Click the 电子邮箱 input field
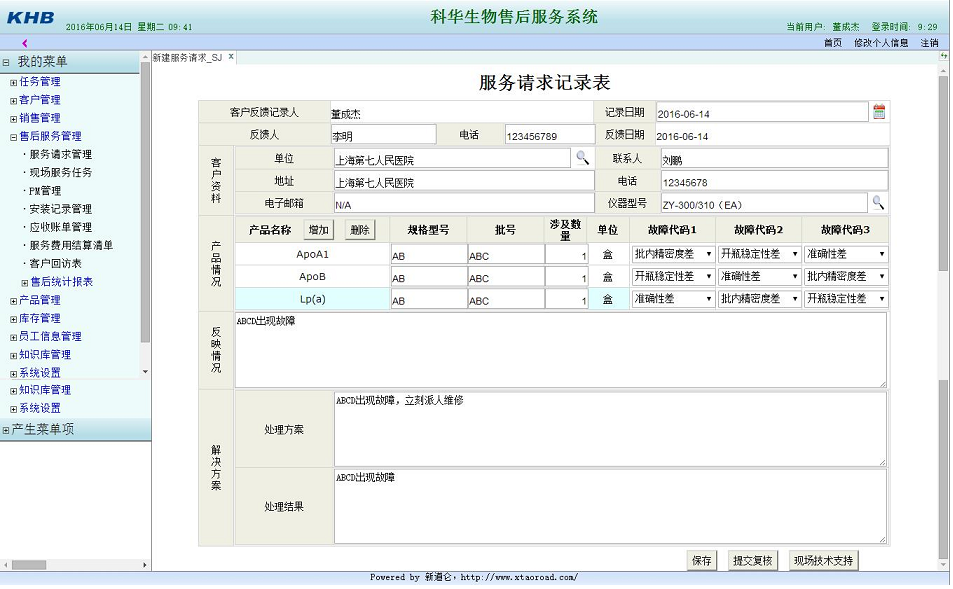The height and width of the screenshot is (589, 953). coord(464,204)
